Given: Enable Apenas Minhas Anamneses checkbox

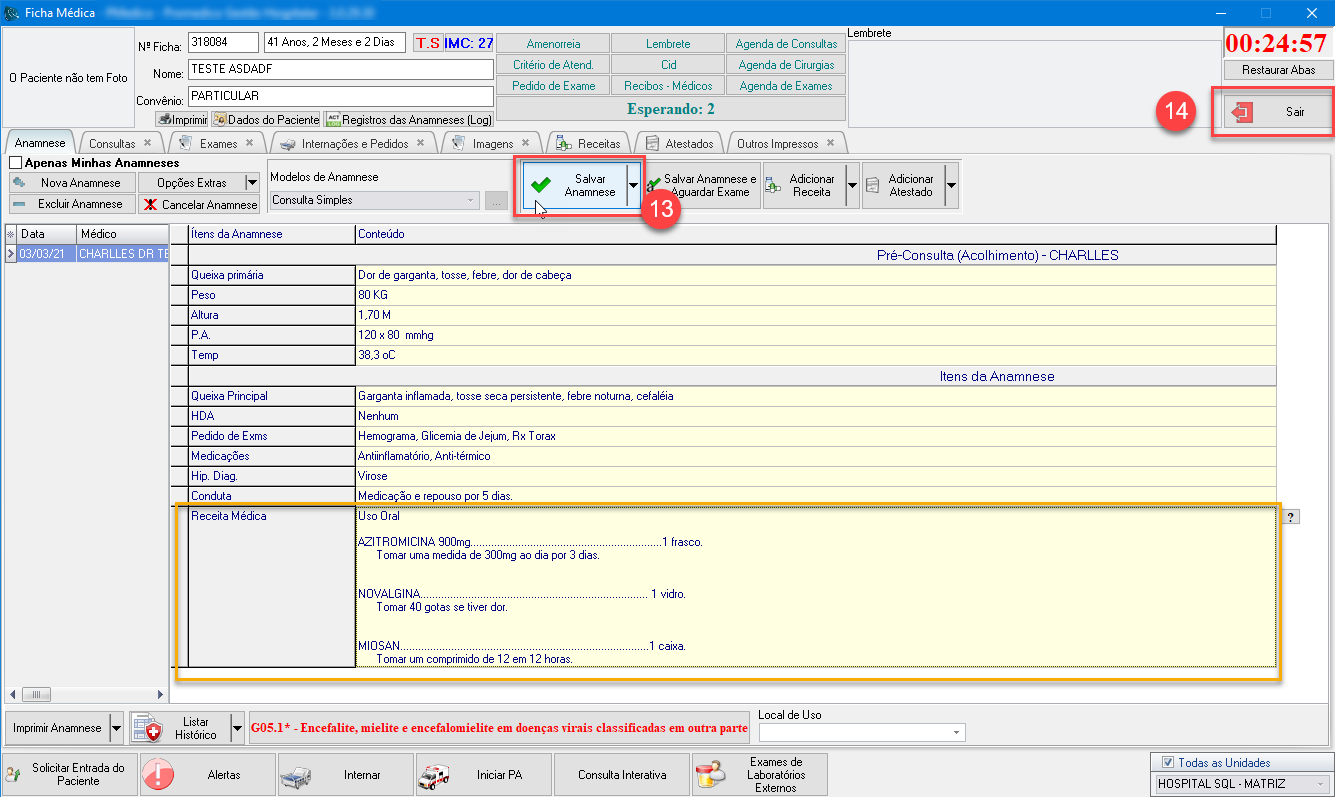Looking at the screenshot, I should click(x=15, y=163).
